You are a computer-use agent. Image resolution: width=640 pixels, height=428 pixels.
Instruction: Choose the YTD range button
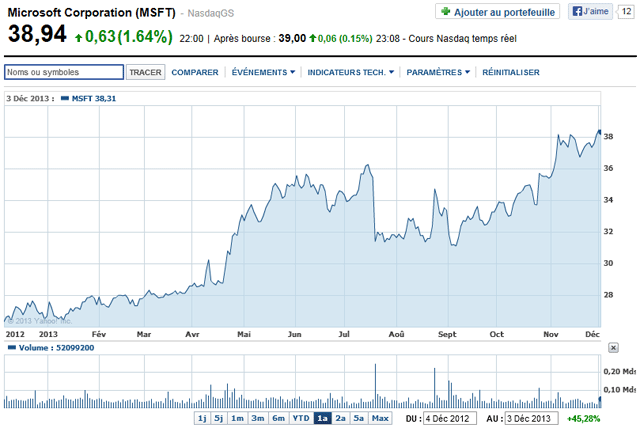pos(299,418)
